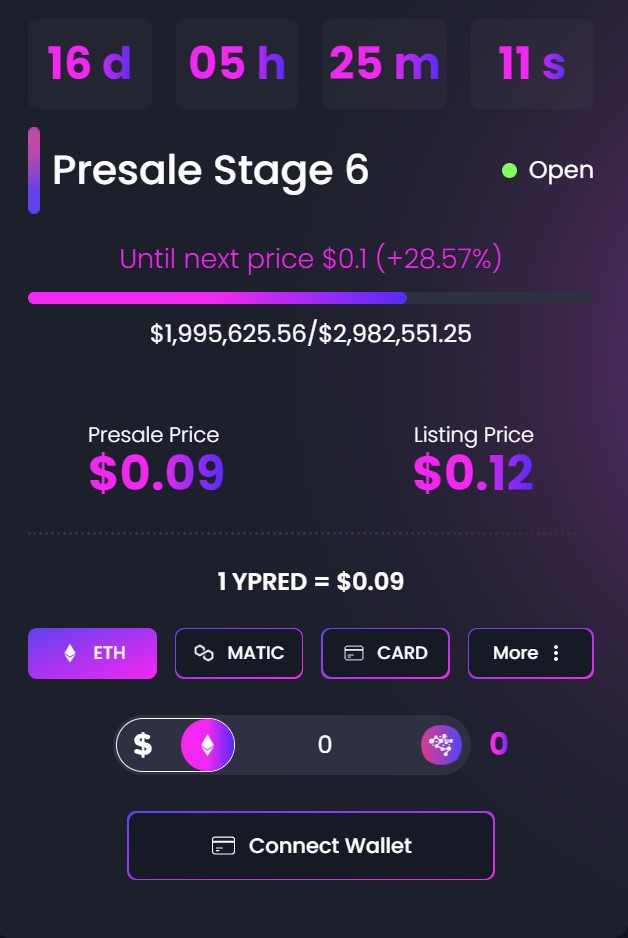Click the YPRED token logo icon
This screenshot has width=628, height=938.
click(441, 745)
